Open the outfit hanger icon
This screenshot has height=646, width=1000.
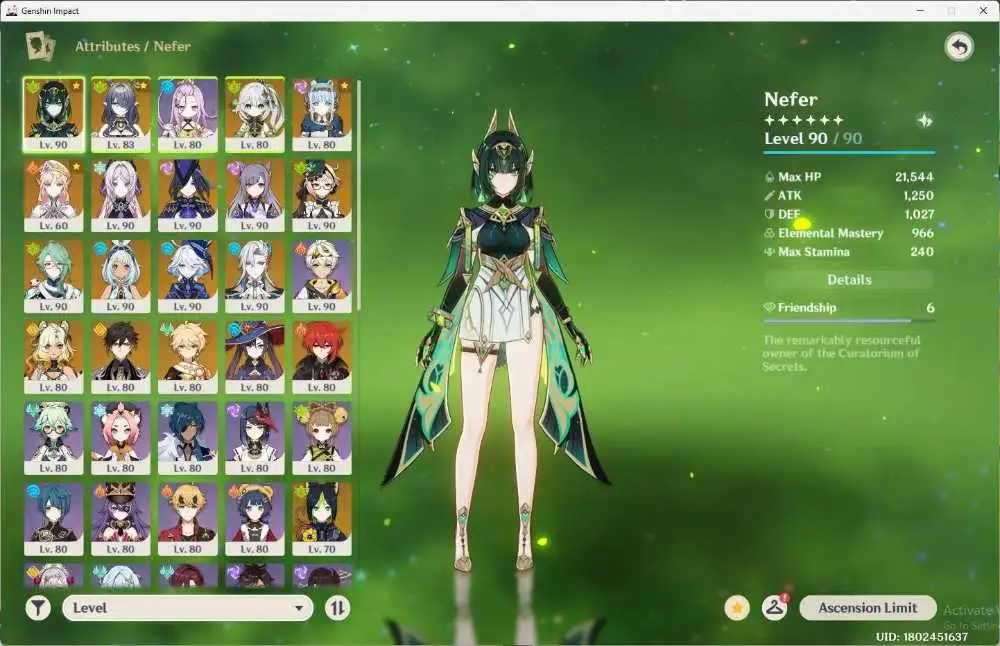tap(775, 608)
